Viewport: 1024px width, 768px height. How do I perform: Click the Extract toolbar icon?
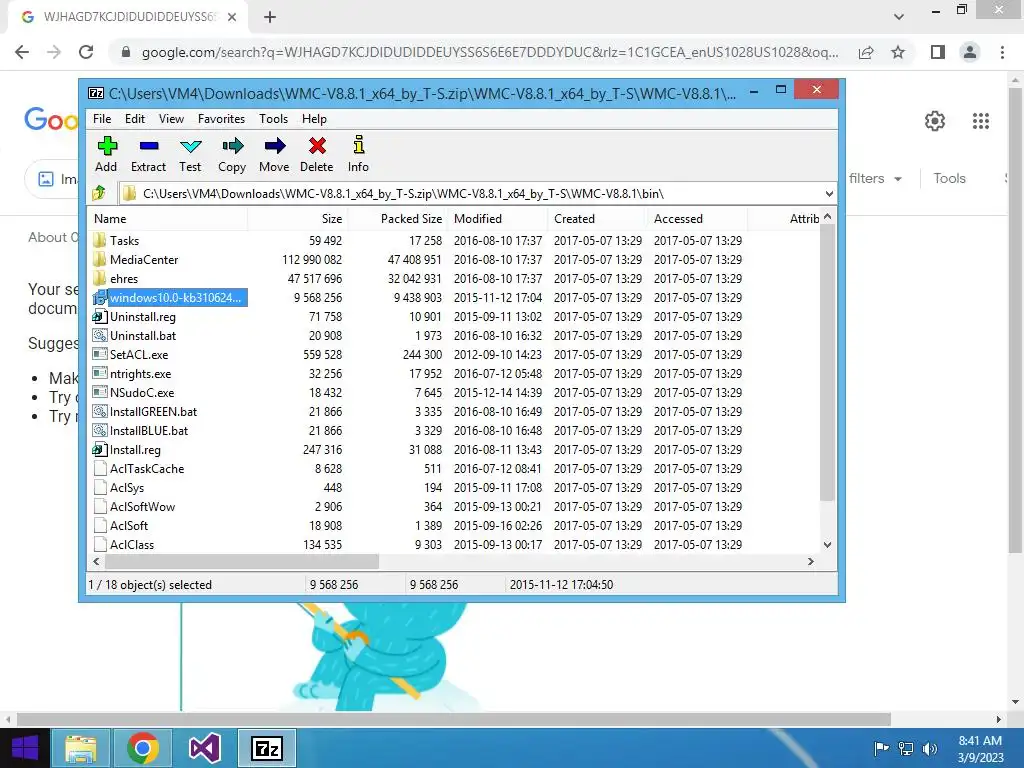pos(149,146)
